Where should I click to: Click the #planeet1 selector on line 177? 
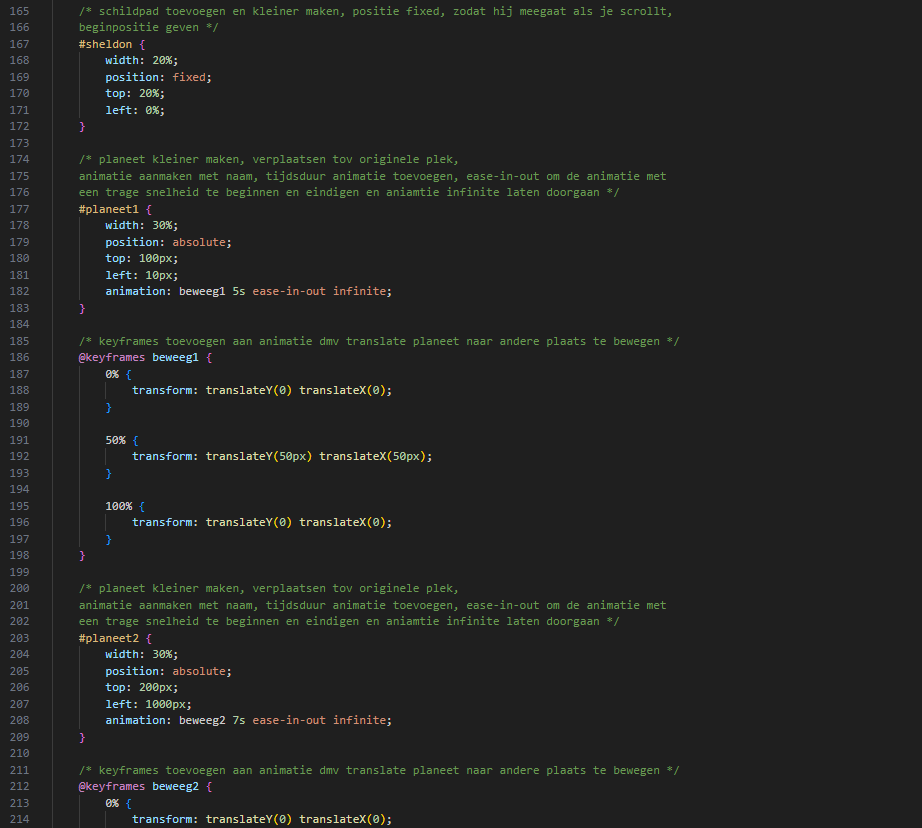coord(109,209)
